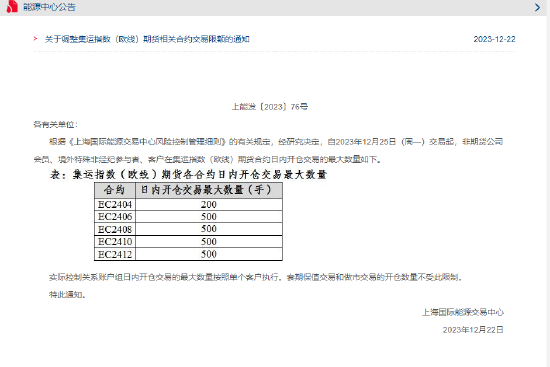
Task: Select the EC2410 contract cell
Action: (115, 242)
